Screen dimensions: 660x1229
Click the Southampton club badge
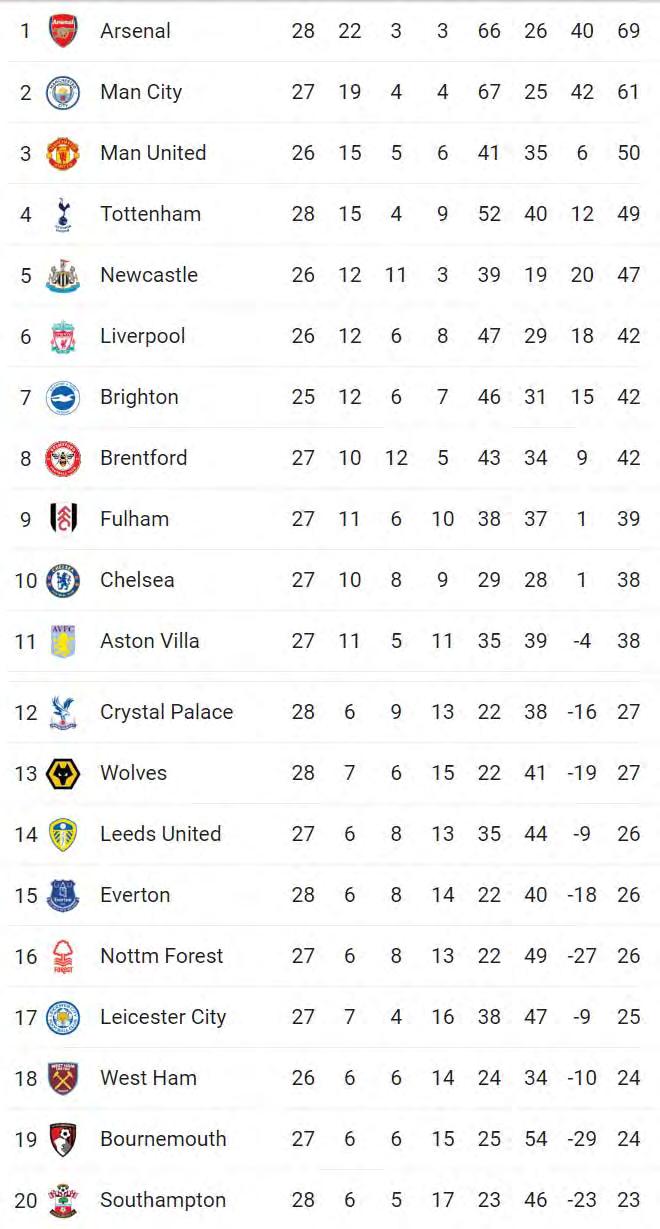(x=63, y=1200)
